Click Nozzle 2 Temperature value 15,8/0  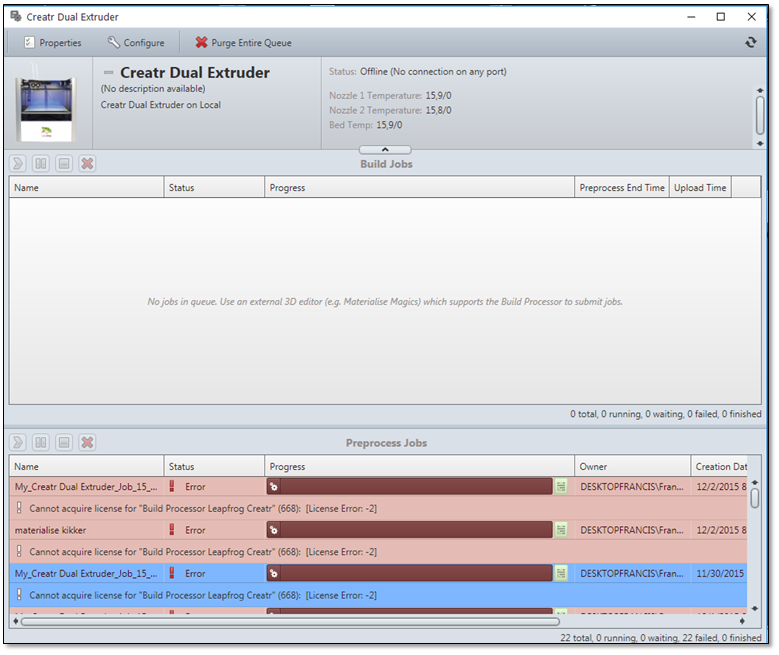[438, 110]
